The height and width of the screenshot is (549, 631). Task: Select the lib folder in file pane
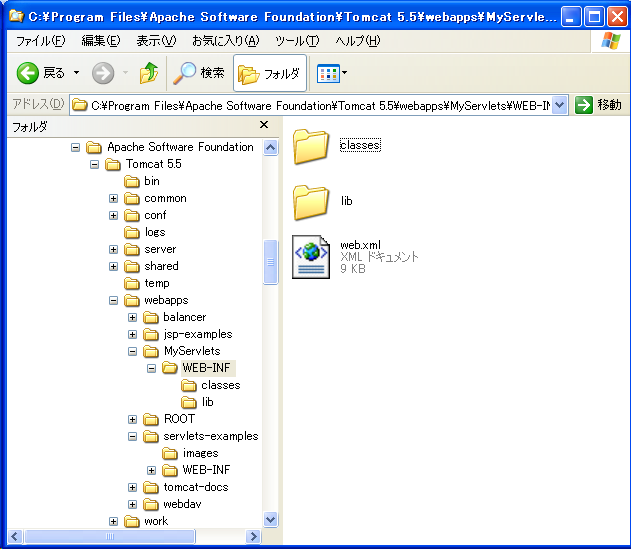(323, 201)
